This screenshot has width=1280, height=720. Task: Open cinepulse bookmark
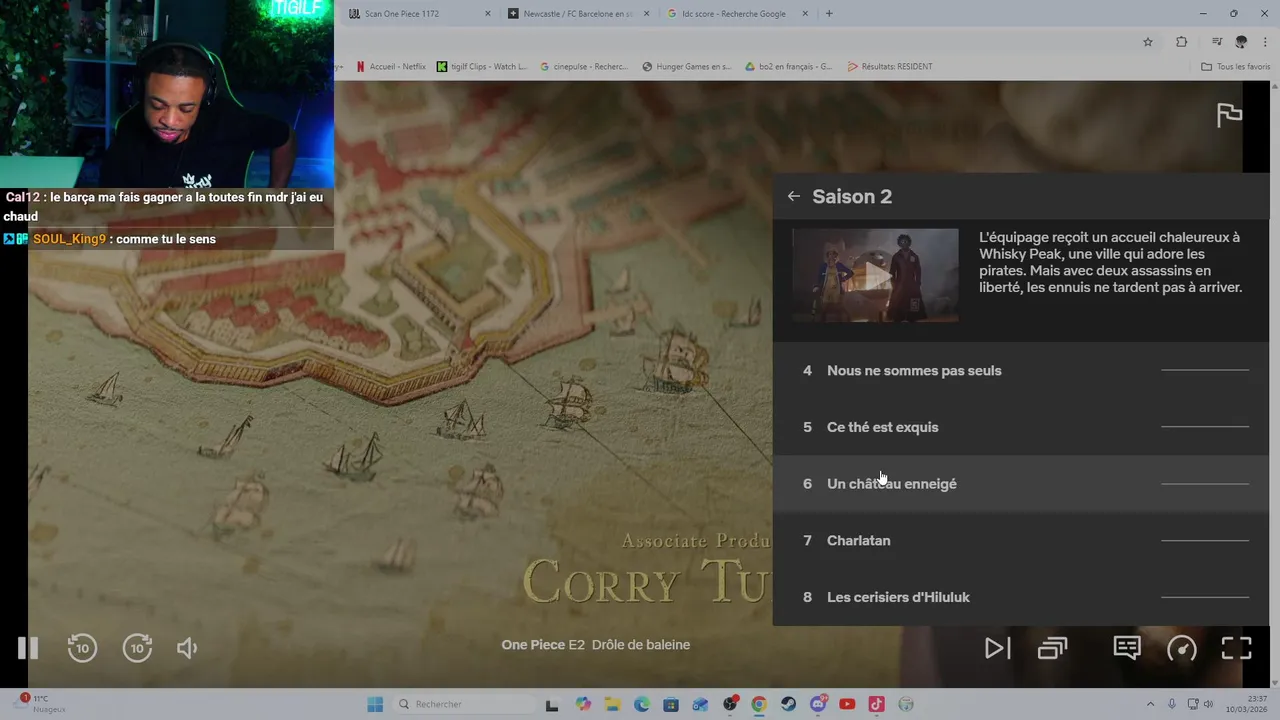584,67
